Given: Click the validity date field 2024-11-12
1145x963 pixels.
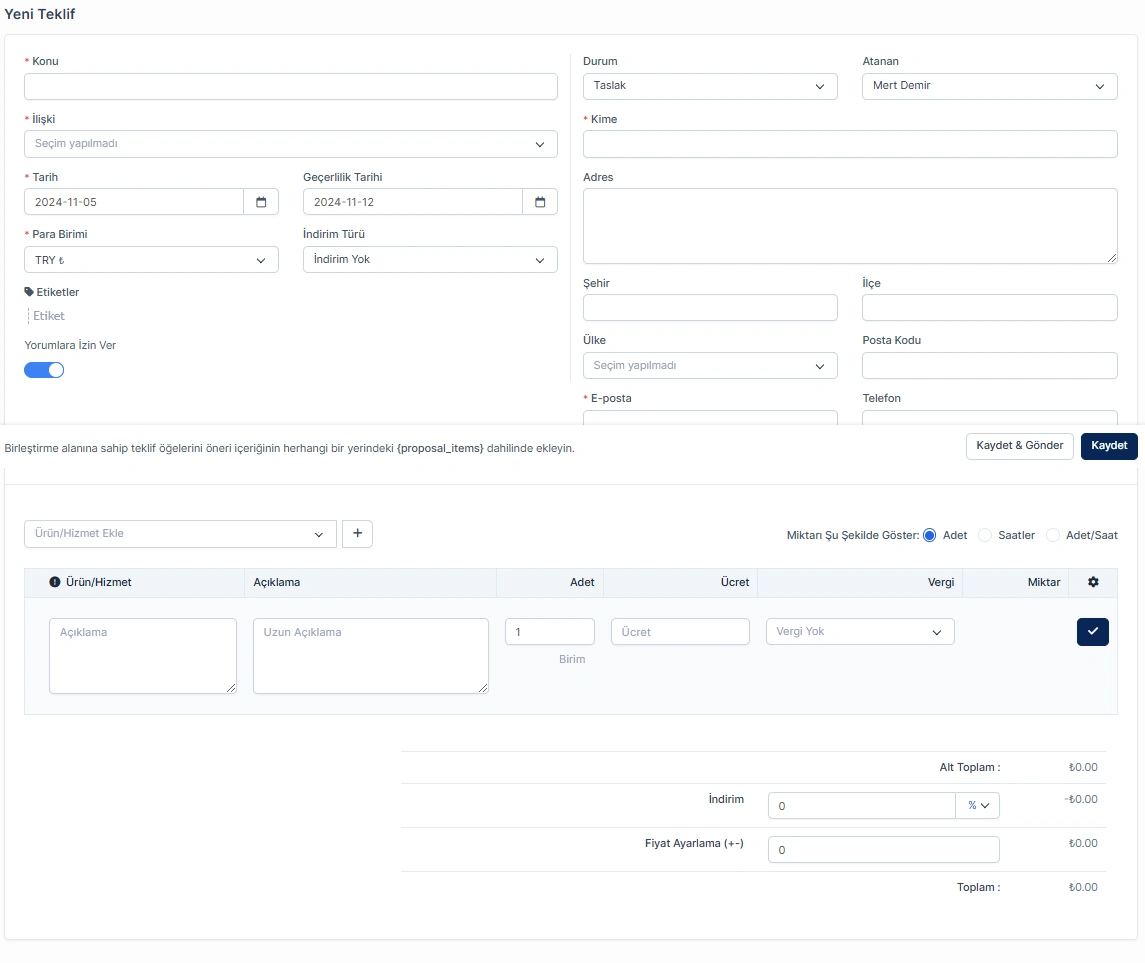Looking at the screenshot, I should click(x=413, y=202).
